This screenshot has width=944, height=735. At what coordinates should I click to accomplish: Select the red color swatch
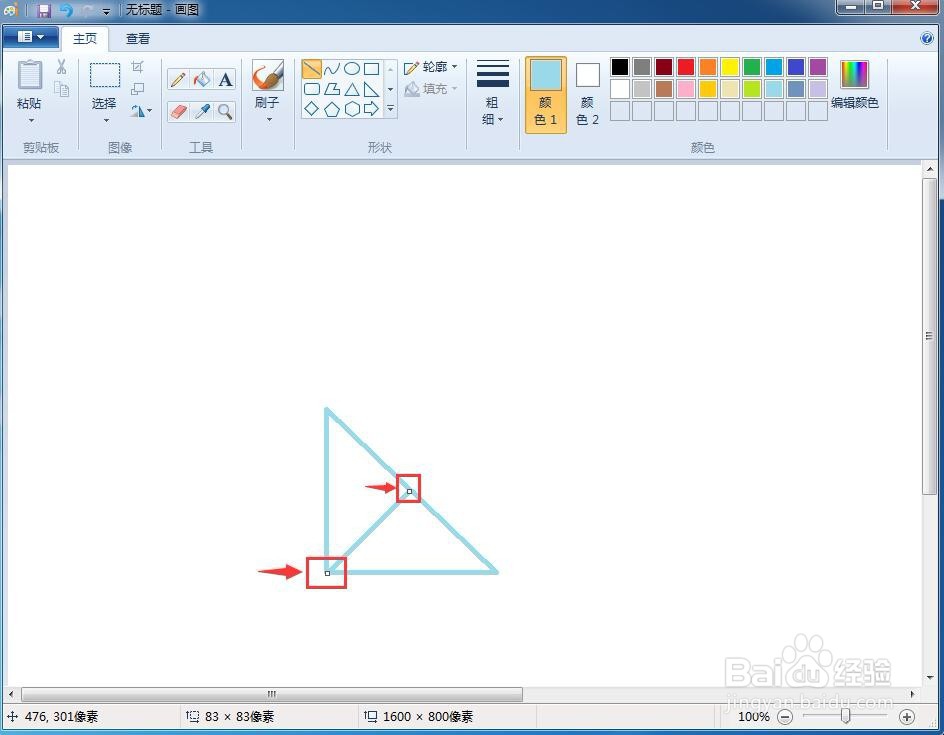pos(684,66)
